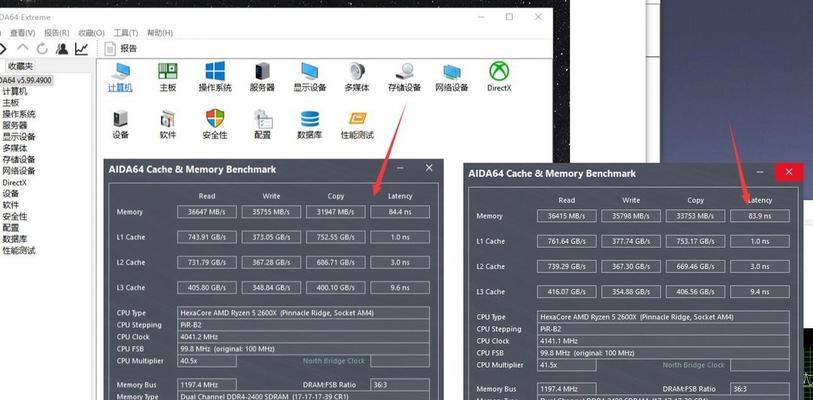Open the 帮助(H) menu
The width and height of the screenshot is (813, 400).
point(160,33)
